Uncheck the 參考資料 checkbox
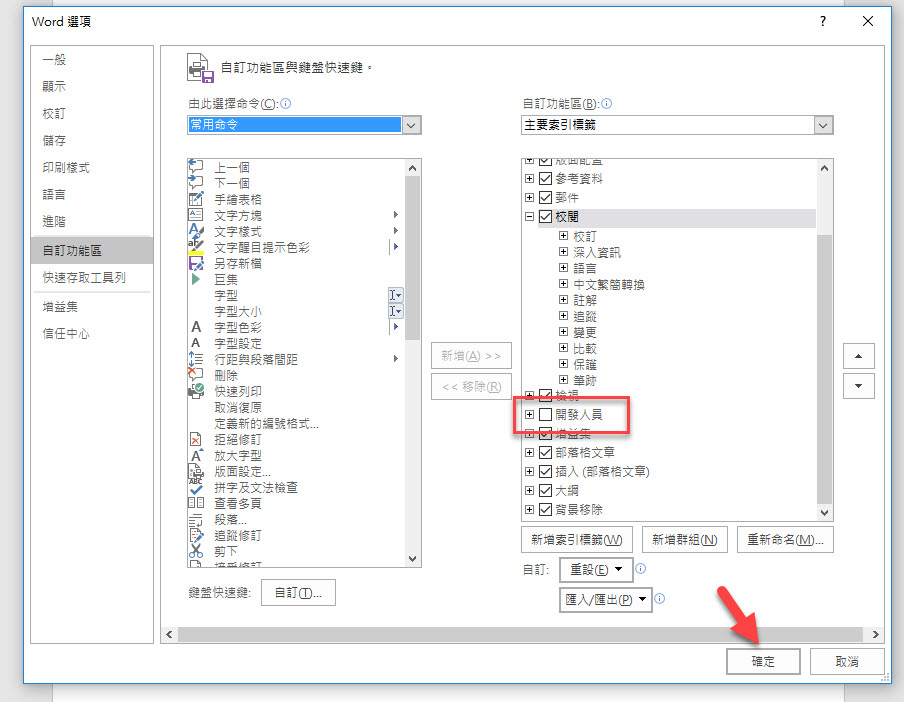 pyautogui.click(x=545, y=179)
